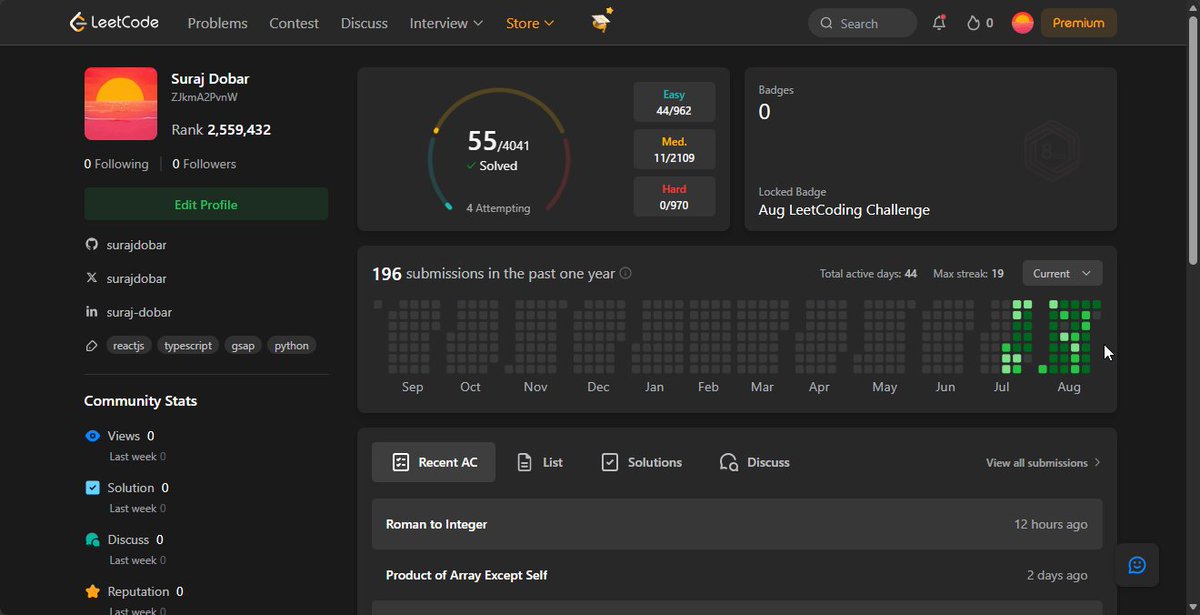Expand the Store dropdown menu
This screenshot has width=1200, height=615.
coord(530,23)
